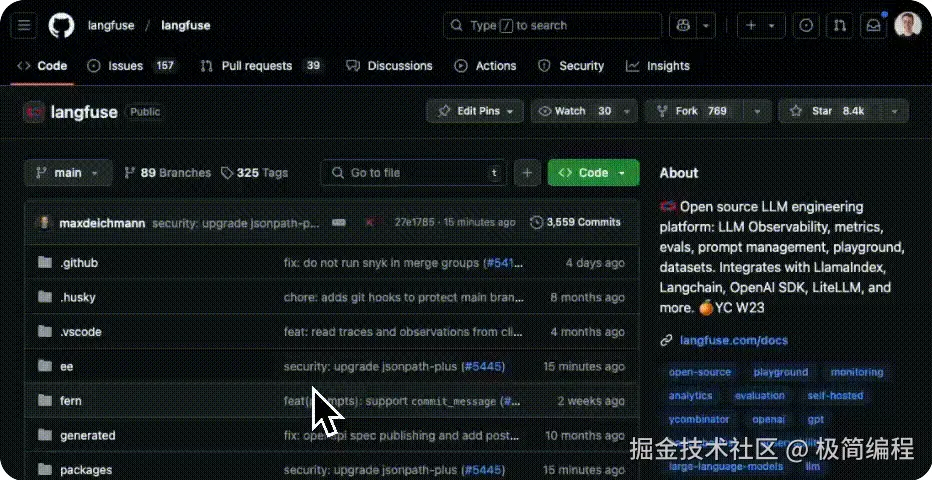Open notifications inbox icon

pos(873,26)
